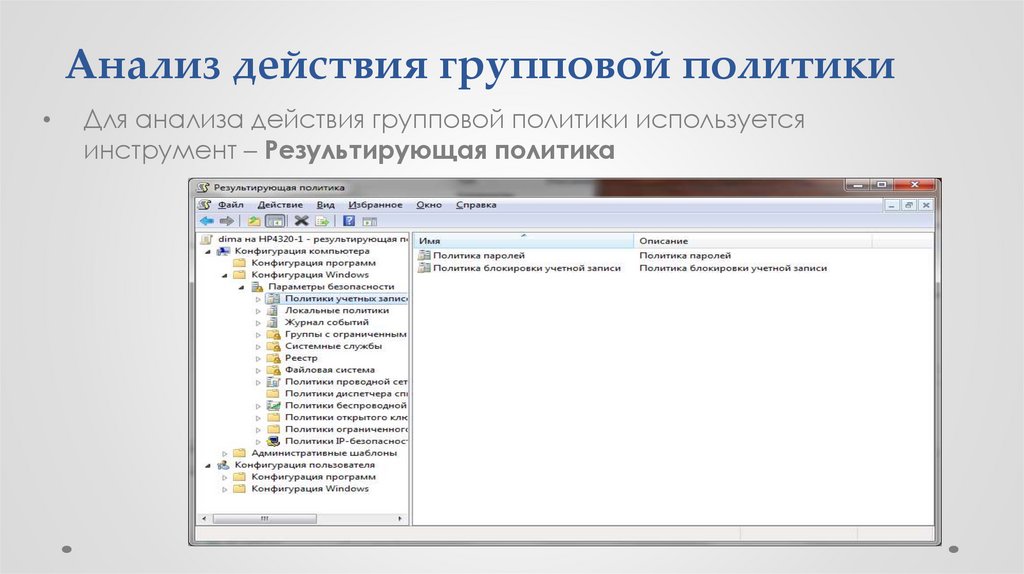Select the Журнал событий icon

[x=273, y=323]
